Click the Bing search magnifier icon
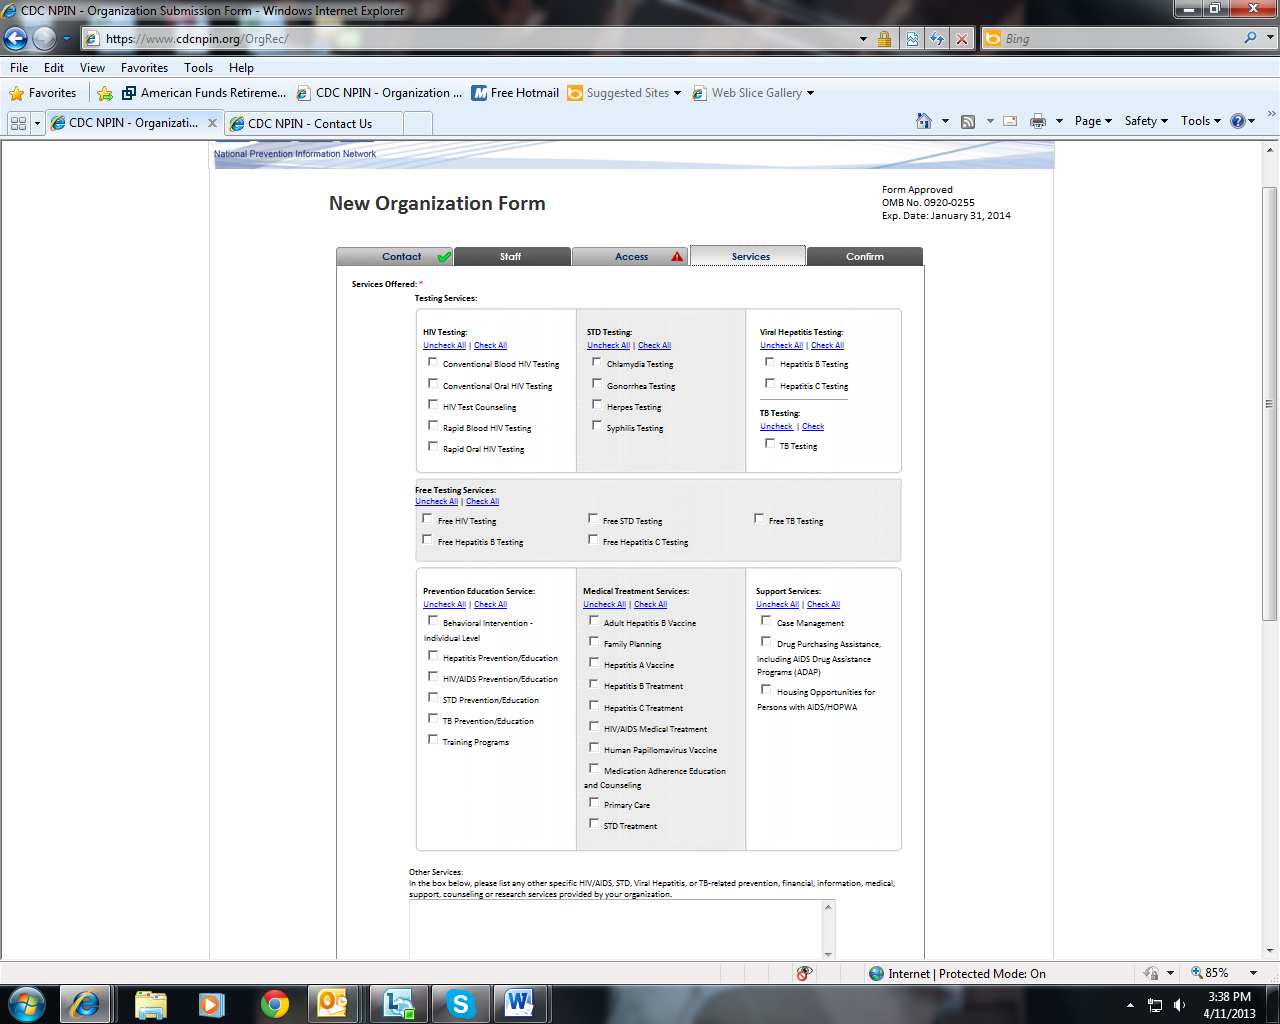The height and width of the screenshot is (1024, 1280). coord(1251,38)
